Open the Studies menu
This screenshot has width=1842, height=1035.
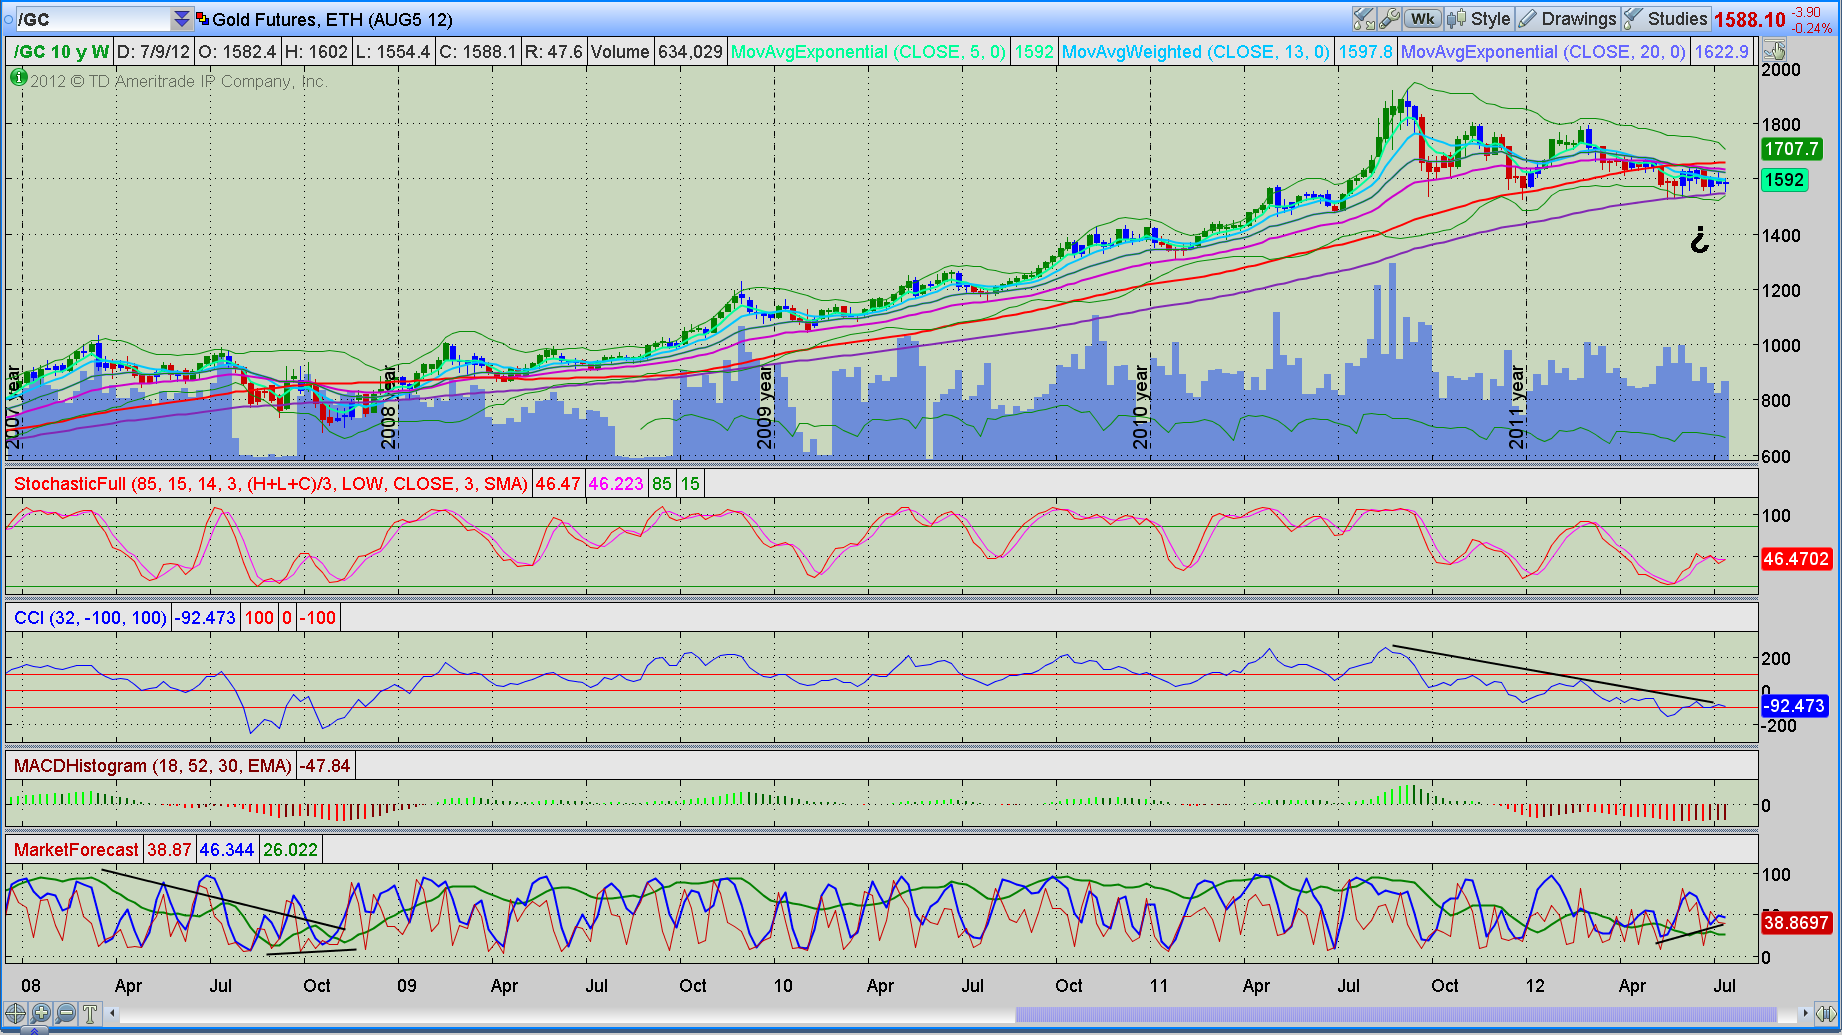click(1665, 19)
